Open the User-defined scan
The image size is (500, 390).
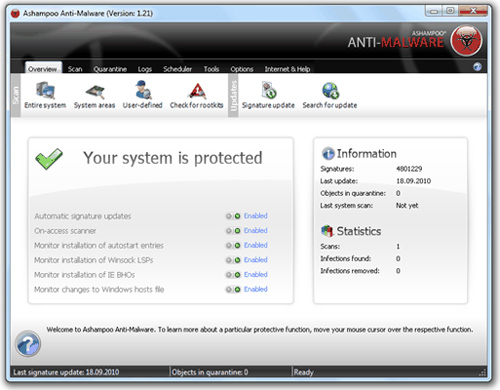pos(143,95)
